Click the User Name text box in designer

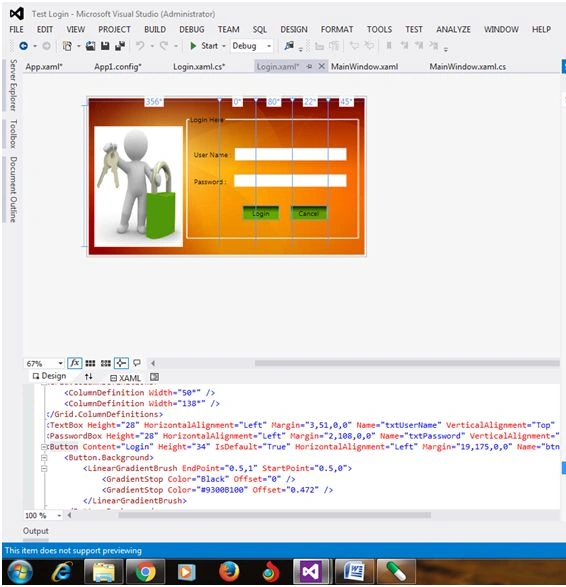tap(290, 154)
